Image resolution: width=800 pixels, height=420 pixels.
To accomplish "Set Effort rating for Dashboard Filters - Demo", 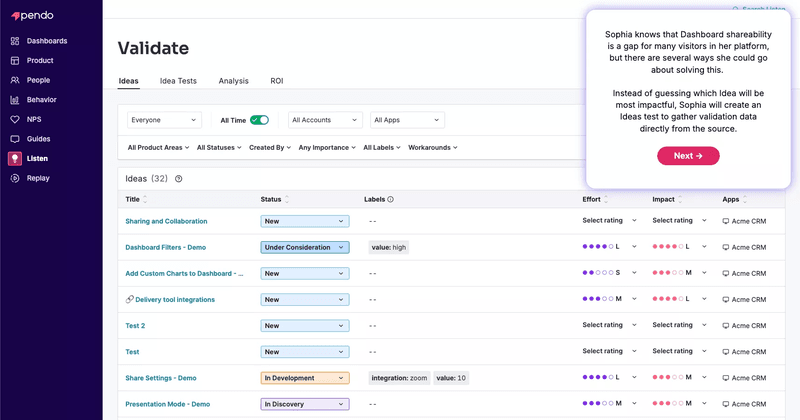I will 606,247.
